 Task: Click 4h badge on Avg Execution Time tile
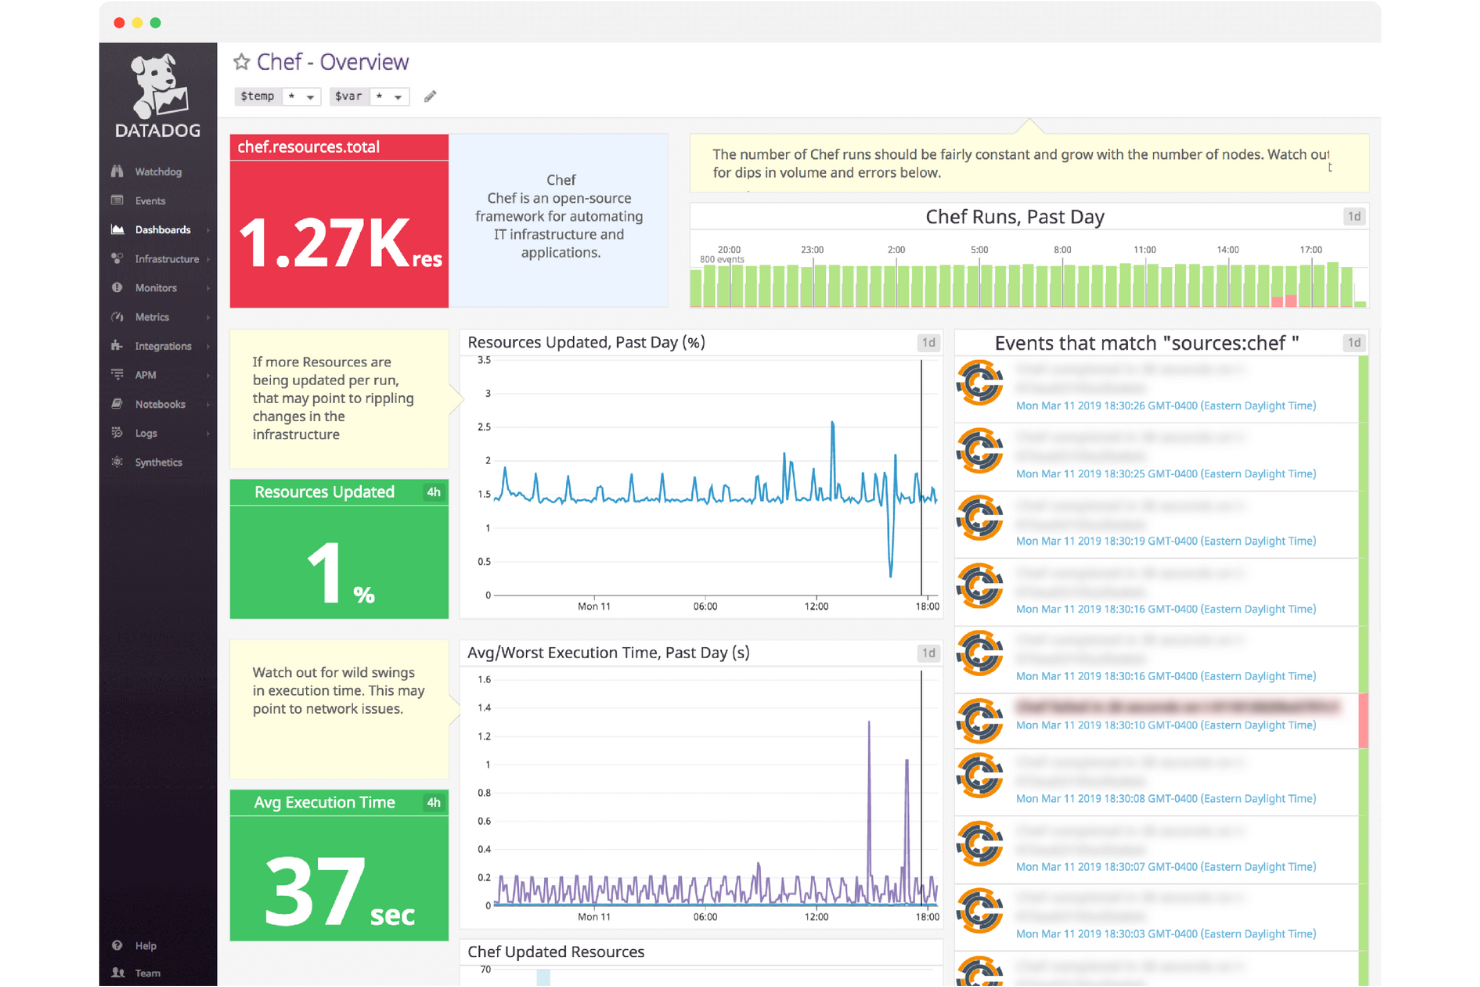(434, 802)
